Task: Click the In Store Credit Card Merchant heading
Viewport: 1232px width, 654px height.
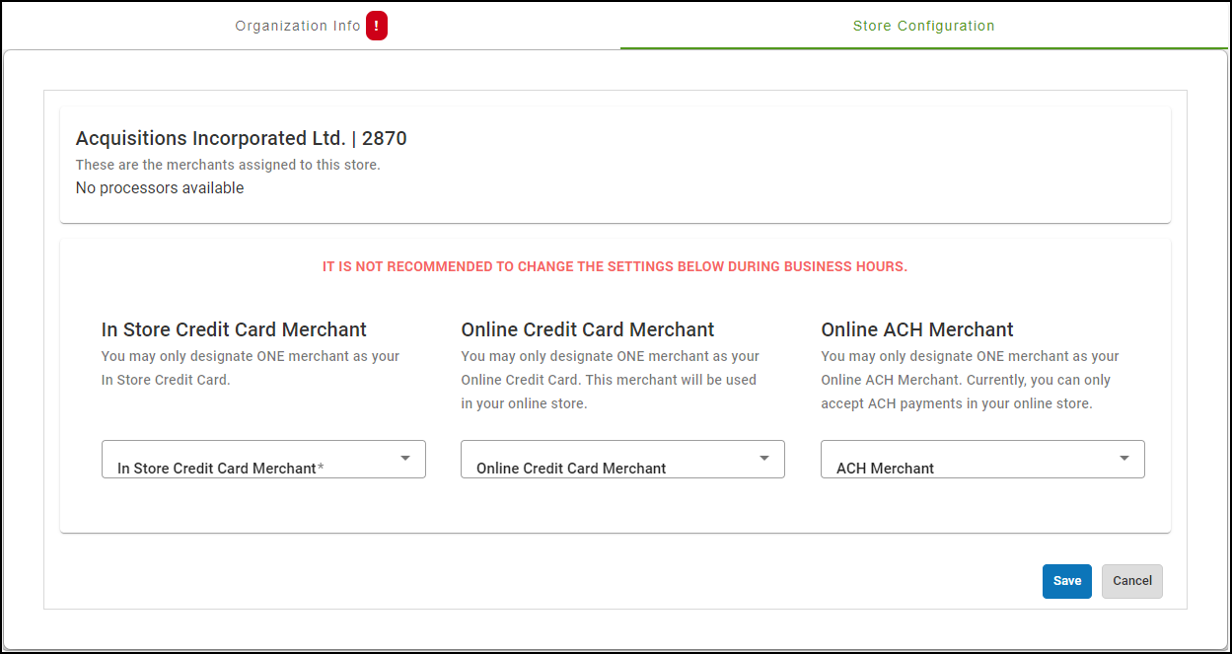Action: pyautogui.click(x=234, y=329)
